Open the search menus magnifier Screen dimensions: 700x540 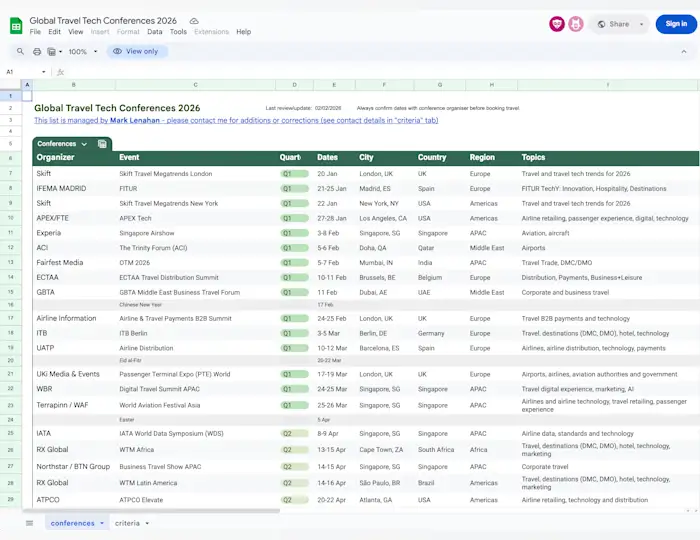click(x=20, y=51)
